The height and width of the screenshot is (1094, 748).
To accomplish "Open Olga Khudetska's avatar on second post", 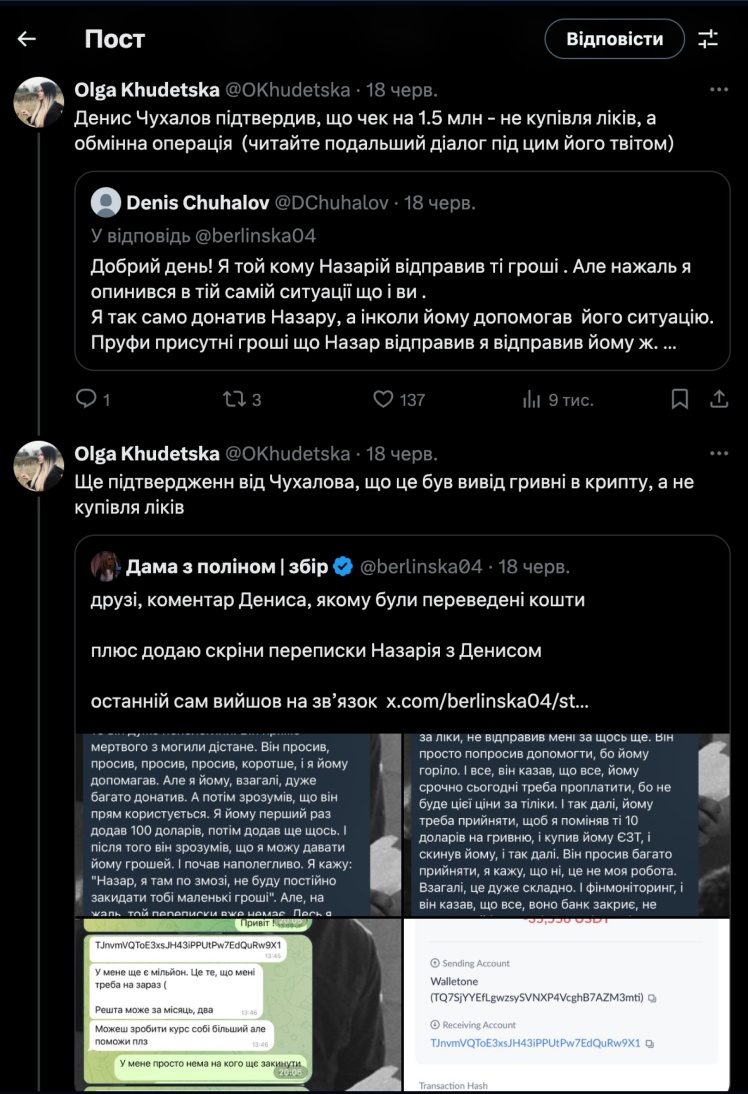I will click(39, 465).
